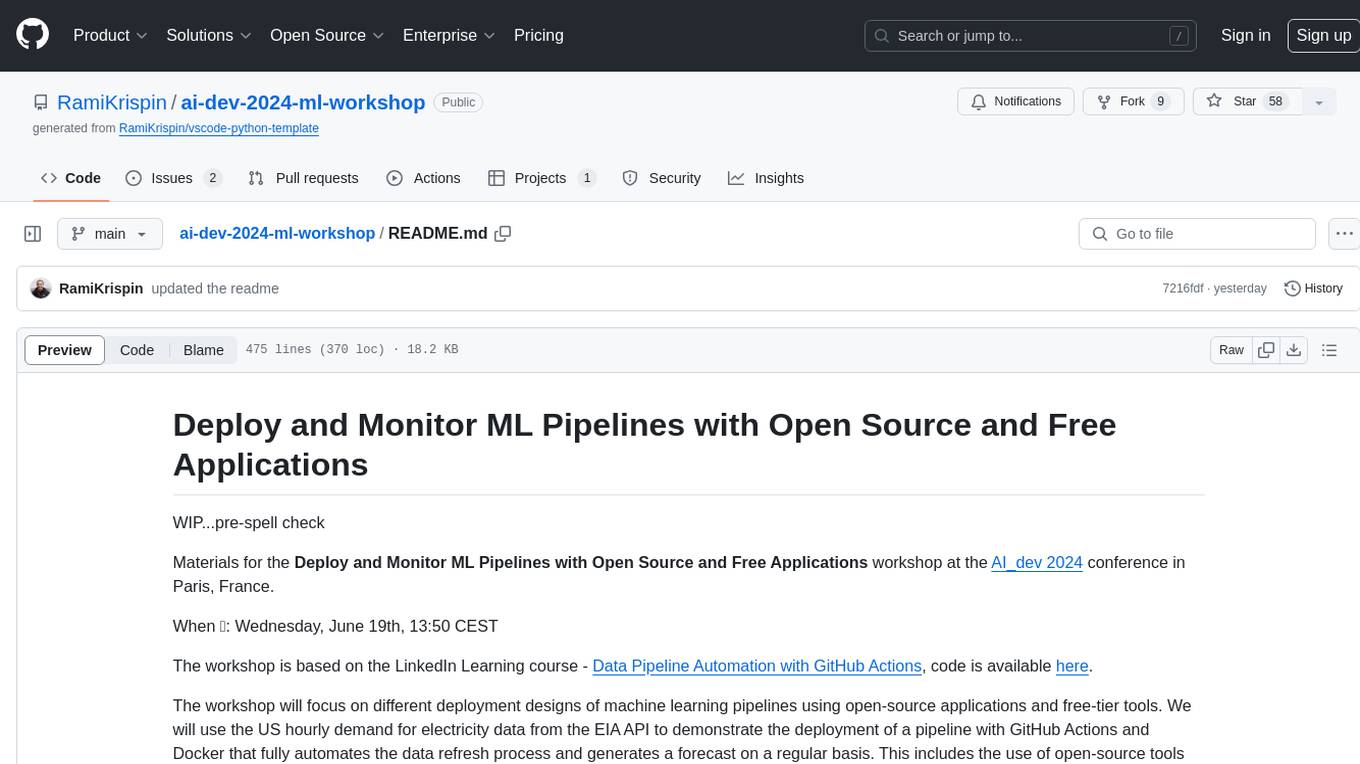
Task: Click the Notifications bell button
Action: [1016, 101]
